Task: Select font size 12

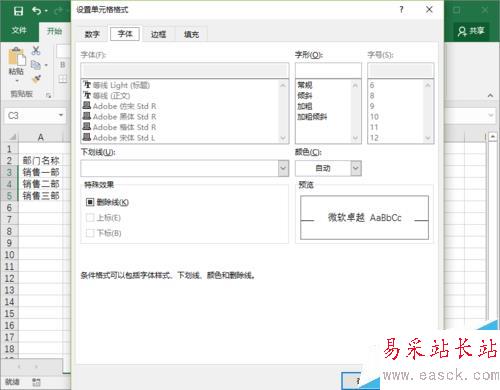Action: (374, 138)
